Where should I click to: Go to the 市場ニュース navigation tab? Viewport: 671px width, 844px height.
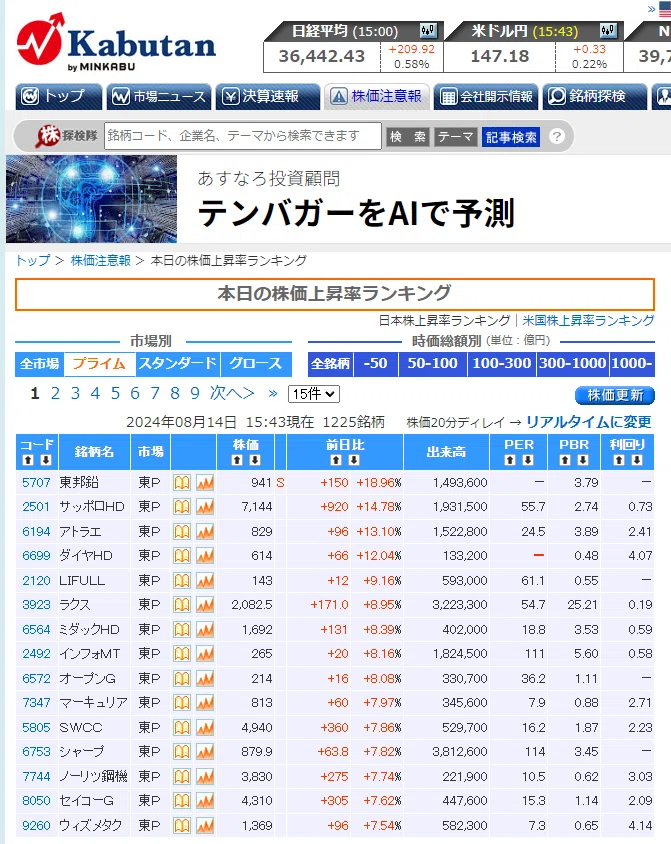[x=158, y=97]
